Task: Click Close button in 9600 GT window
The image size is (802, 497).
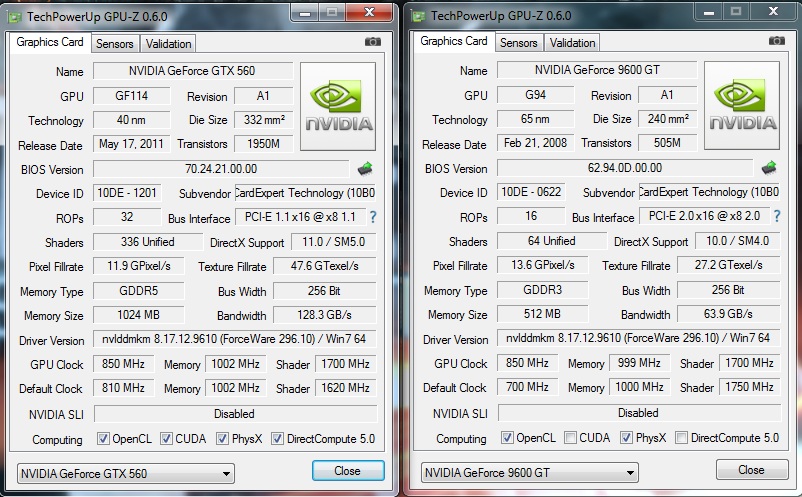Action: [x=752, y=469]
